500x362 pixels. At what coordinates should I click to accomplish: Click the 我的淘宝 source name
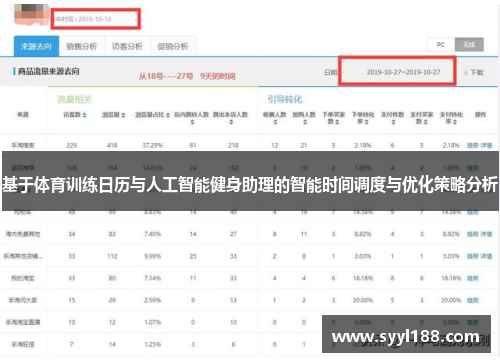[x=23, y=278]
